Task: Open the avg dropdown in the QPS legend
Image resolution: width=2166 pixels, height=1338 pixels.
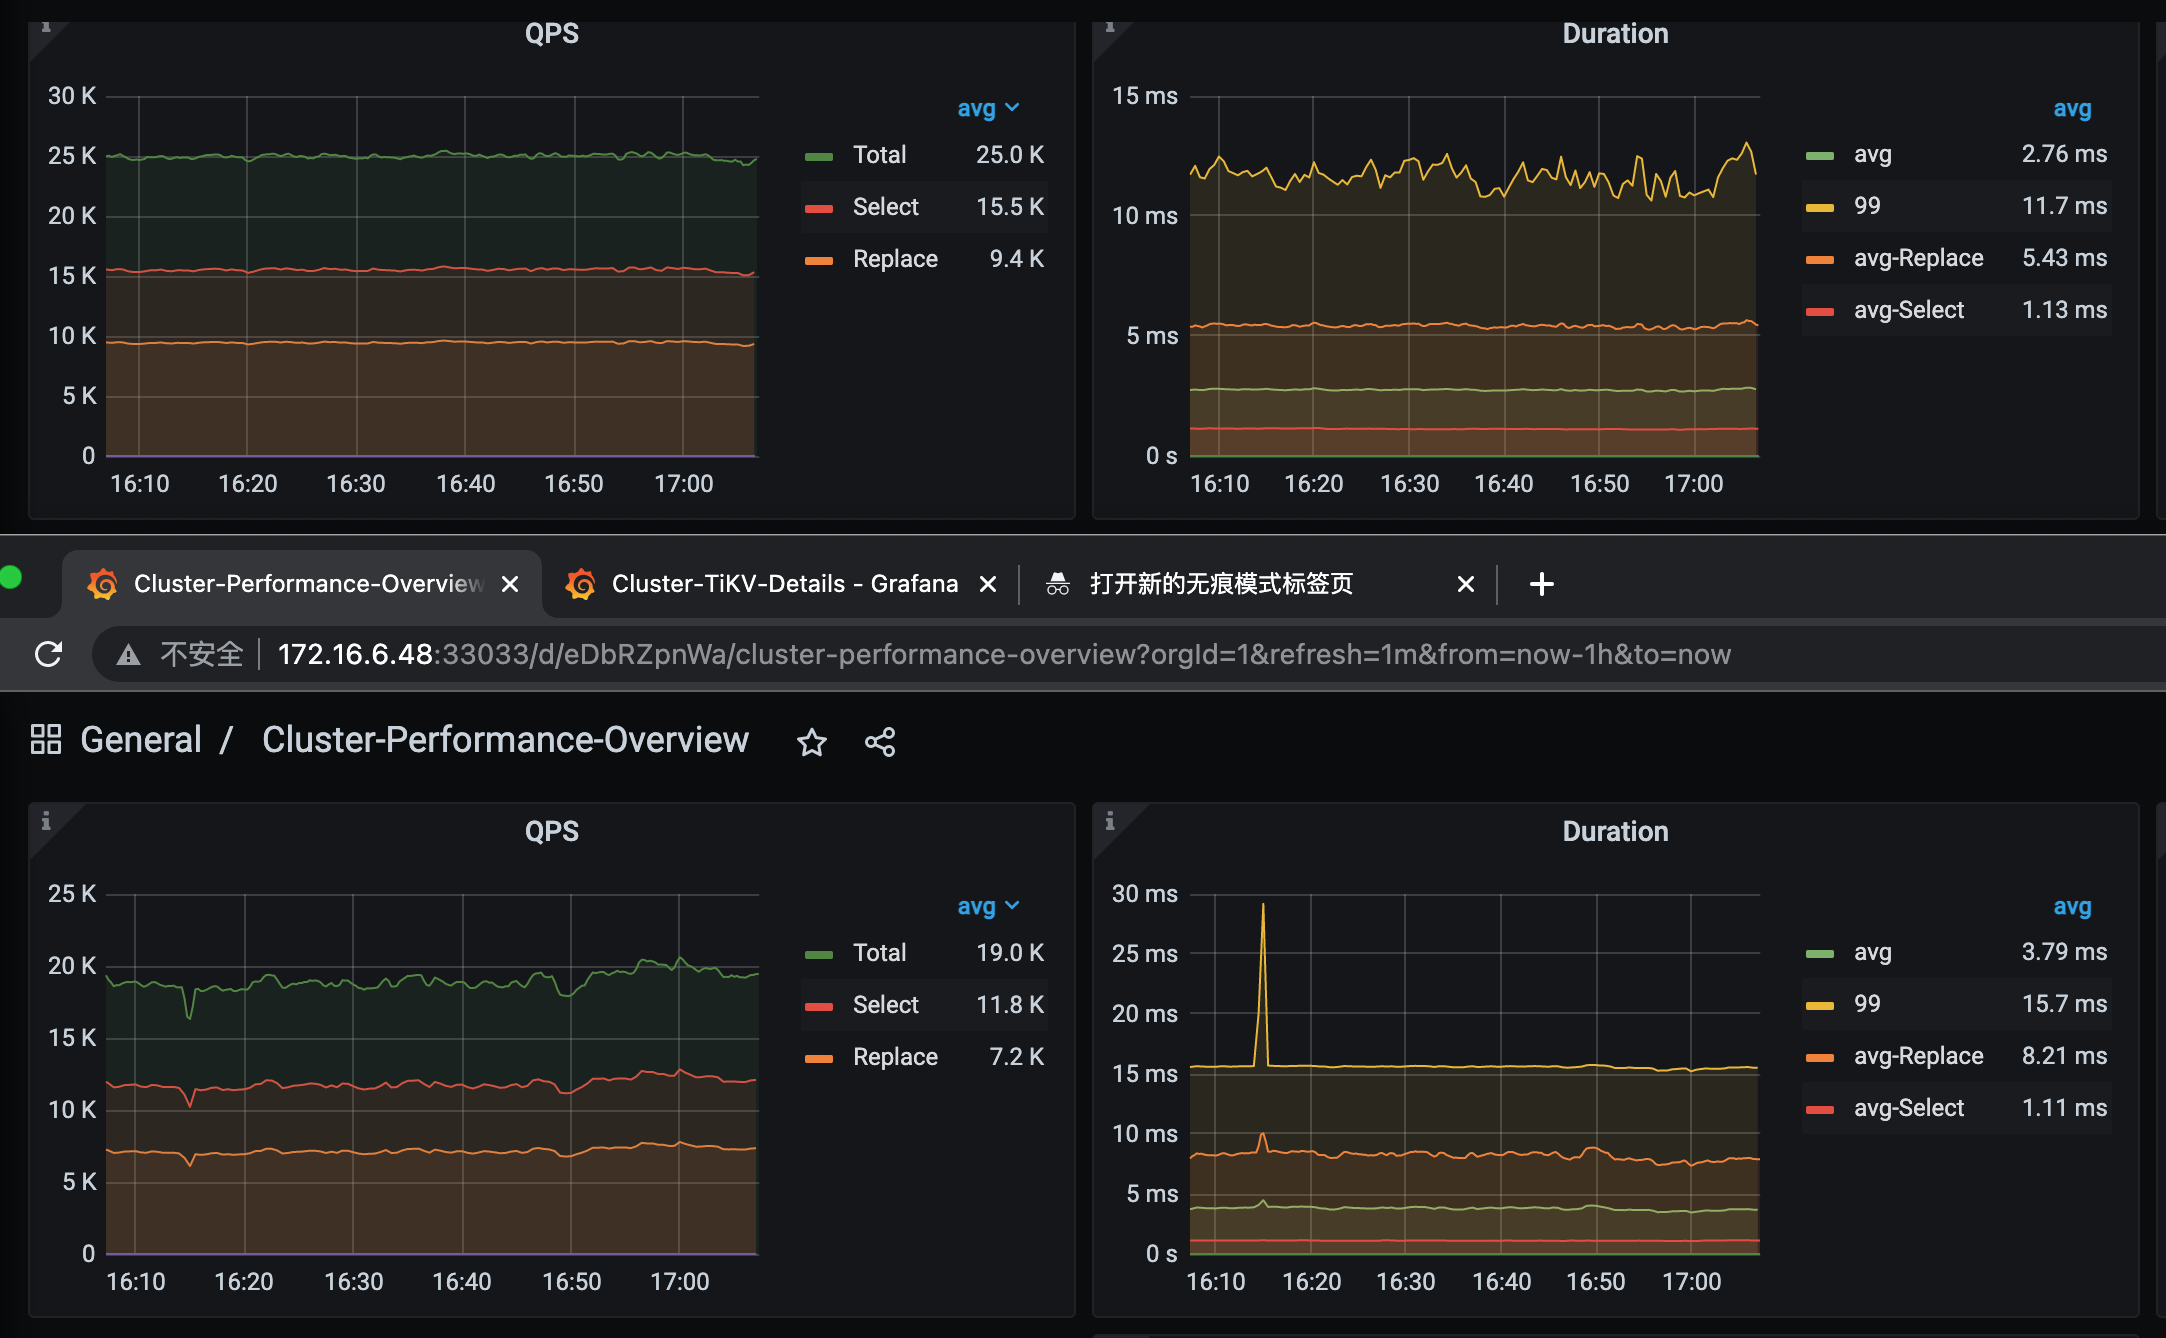Action: [988, 107]
